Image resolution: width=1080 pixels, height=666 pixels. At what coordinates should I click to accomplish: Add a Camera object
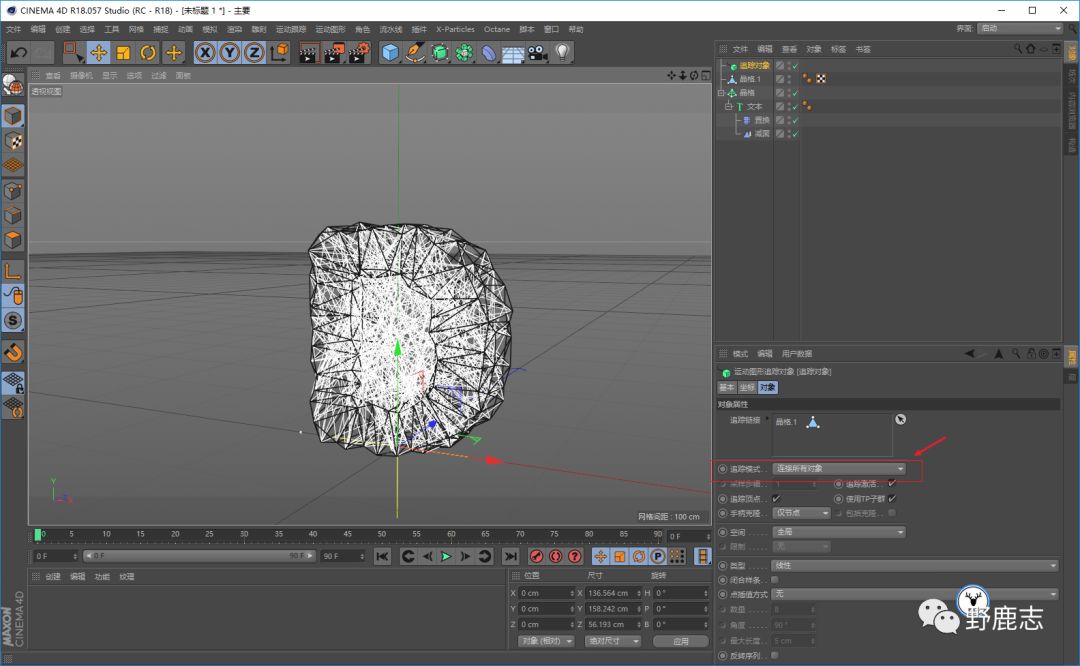coord(537,52)
